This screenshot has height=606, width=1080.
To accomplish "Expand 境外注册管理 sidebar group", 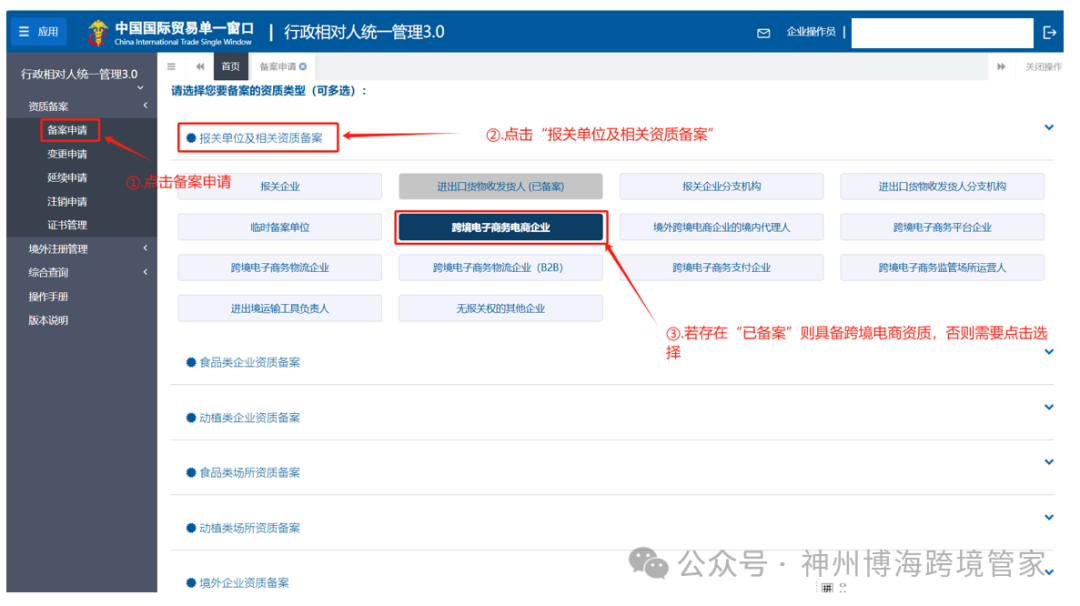I will coord(83,249).
